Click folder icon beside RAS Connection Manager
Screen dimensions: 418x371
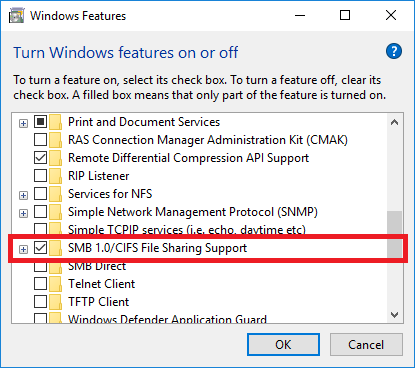click(56, 140)
